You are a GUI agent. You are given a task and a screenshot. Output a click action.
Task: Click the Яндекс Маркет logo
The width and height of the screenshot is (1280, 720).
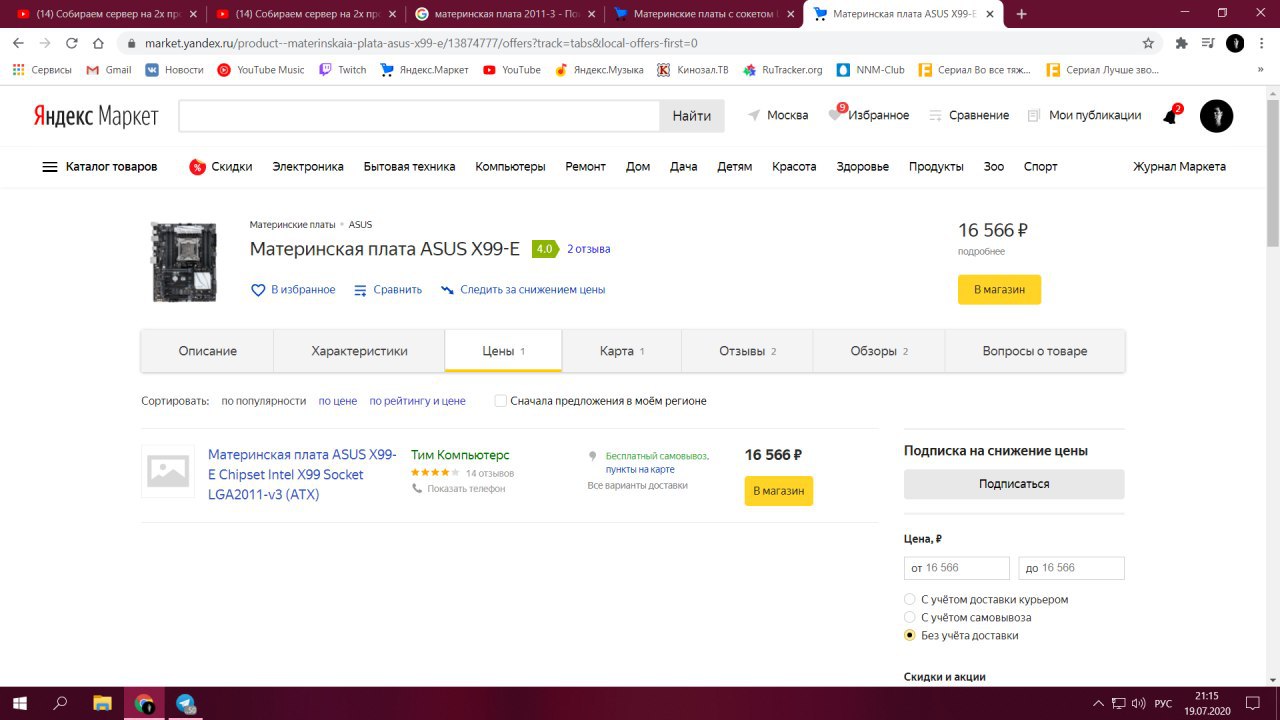point(96,116)
